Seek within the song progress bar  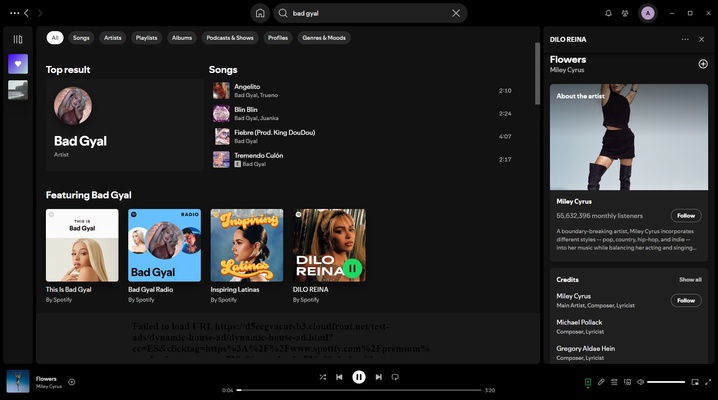click(359, 390)
